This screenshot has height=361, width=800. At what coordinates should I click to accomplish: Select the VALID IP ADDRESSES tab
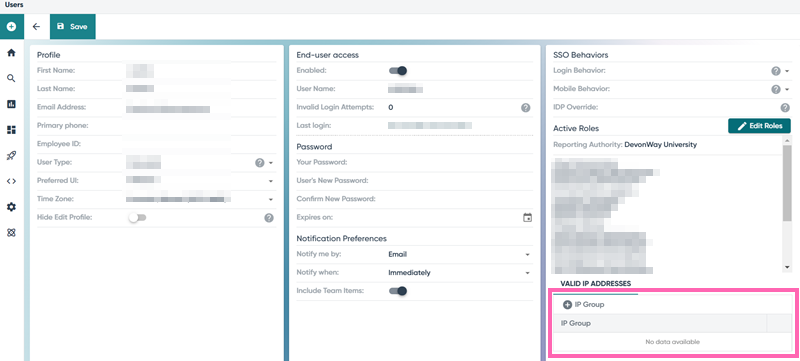click(595, 283)
